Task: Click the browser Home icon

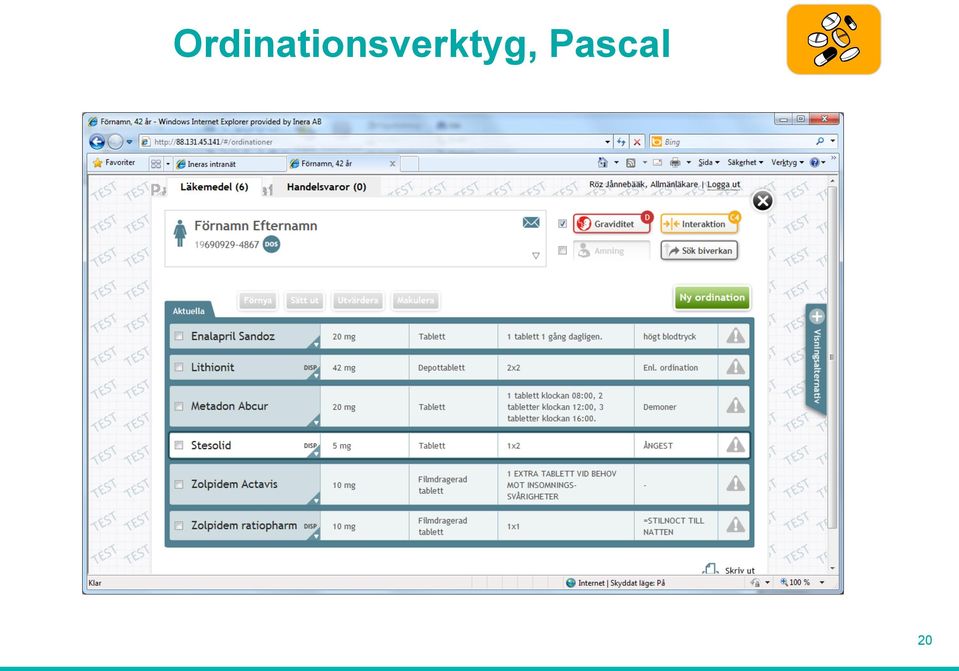Action: (x=603, y=163)
